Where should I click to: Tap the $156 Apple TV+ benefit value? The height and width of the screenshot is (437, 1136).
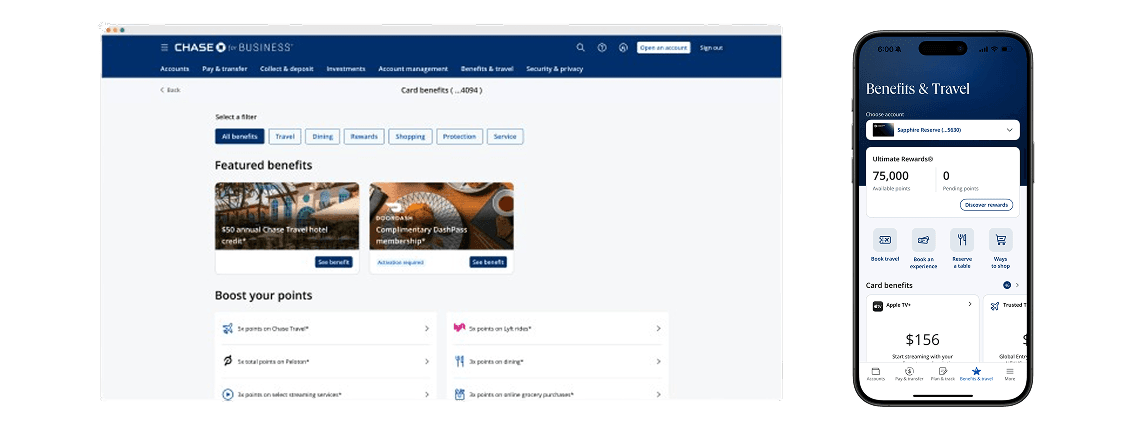coord(922,339)
